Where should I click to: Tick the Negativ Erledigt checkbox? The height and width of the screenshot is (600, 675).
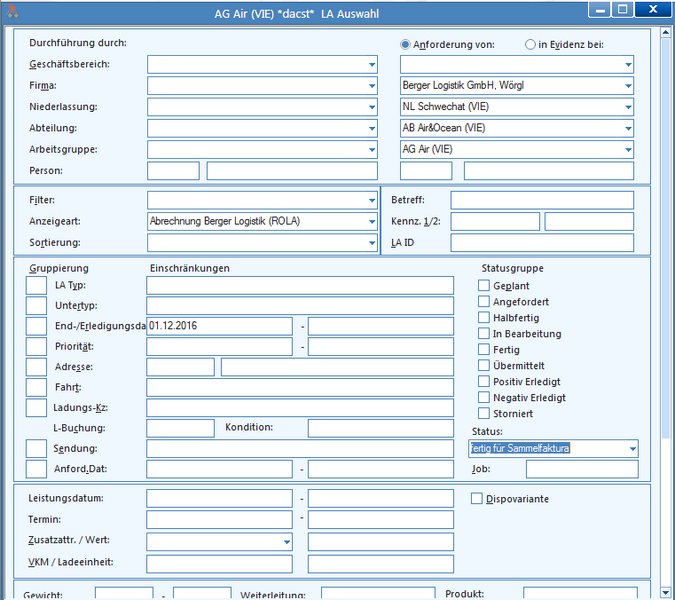coord(484,397)
